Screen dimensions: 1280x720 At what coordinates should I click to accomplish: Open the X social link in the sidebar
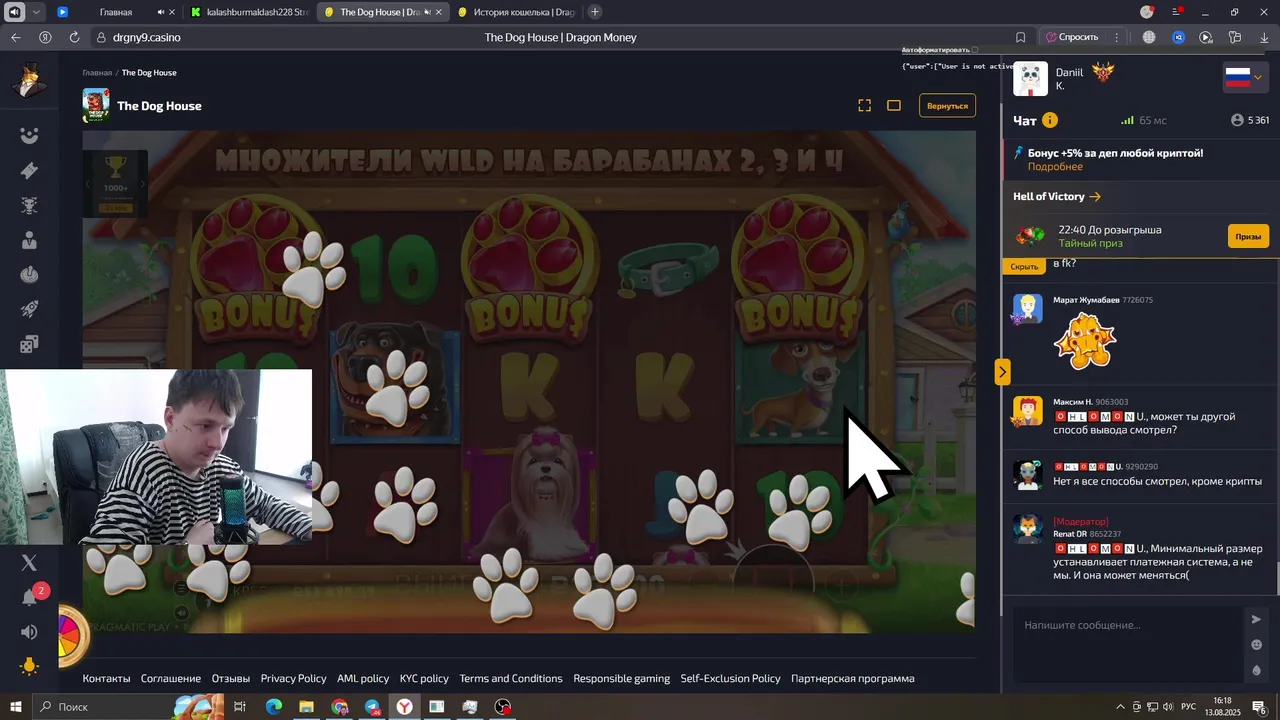pos(29,563)
